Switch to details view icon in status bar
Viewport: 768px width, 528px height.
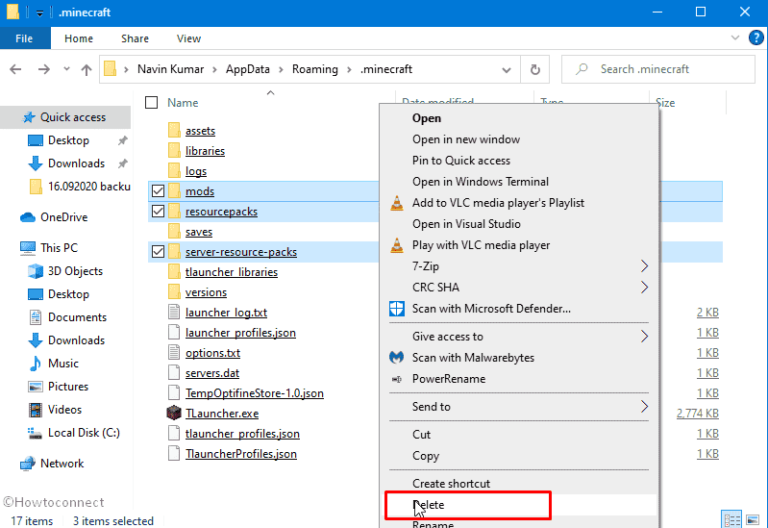point(733,519)
